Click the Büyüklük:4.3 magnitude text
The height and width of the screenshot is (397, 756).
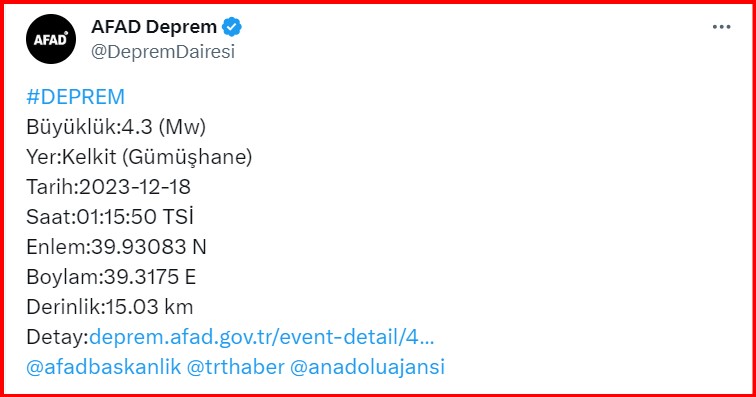89,127
